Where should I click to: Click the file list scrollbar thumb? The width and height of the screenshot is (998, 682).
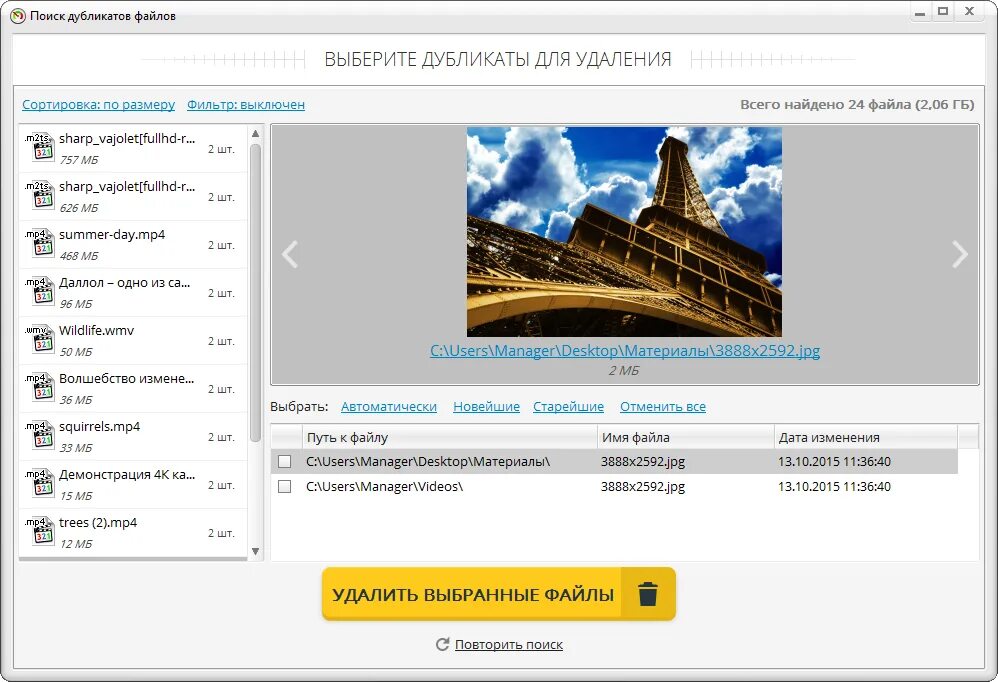(255, 293)
